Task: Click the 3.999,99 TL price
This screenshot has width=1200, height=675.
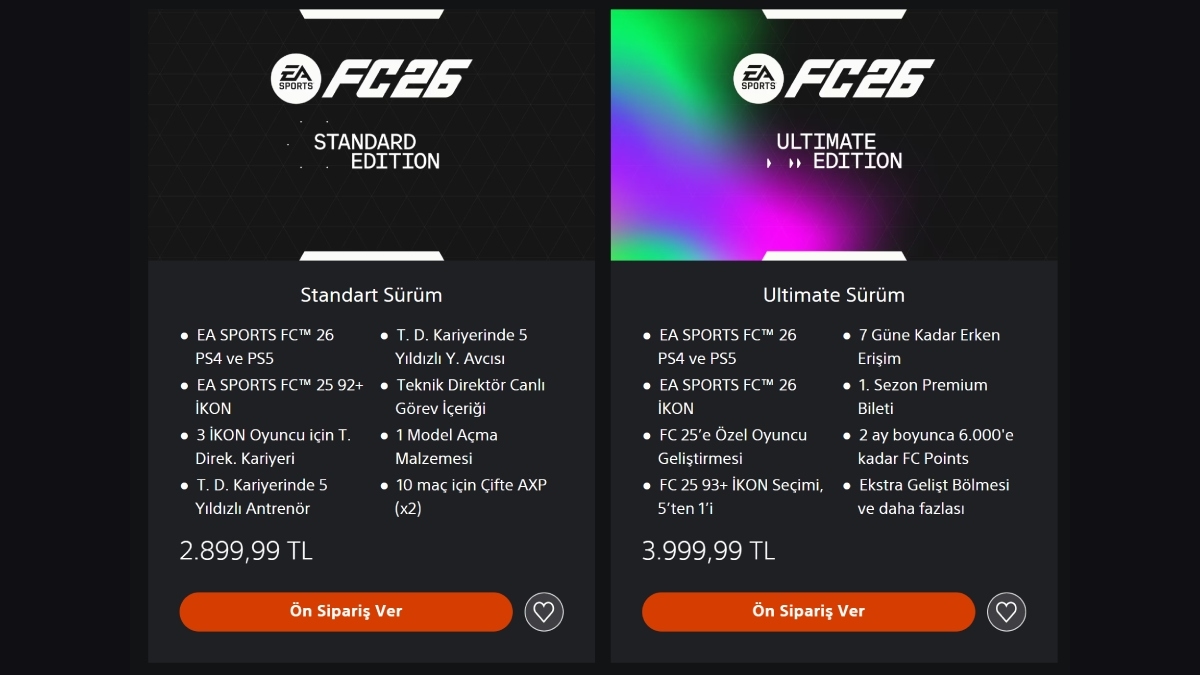Action: click(708, 551)
